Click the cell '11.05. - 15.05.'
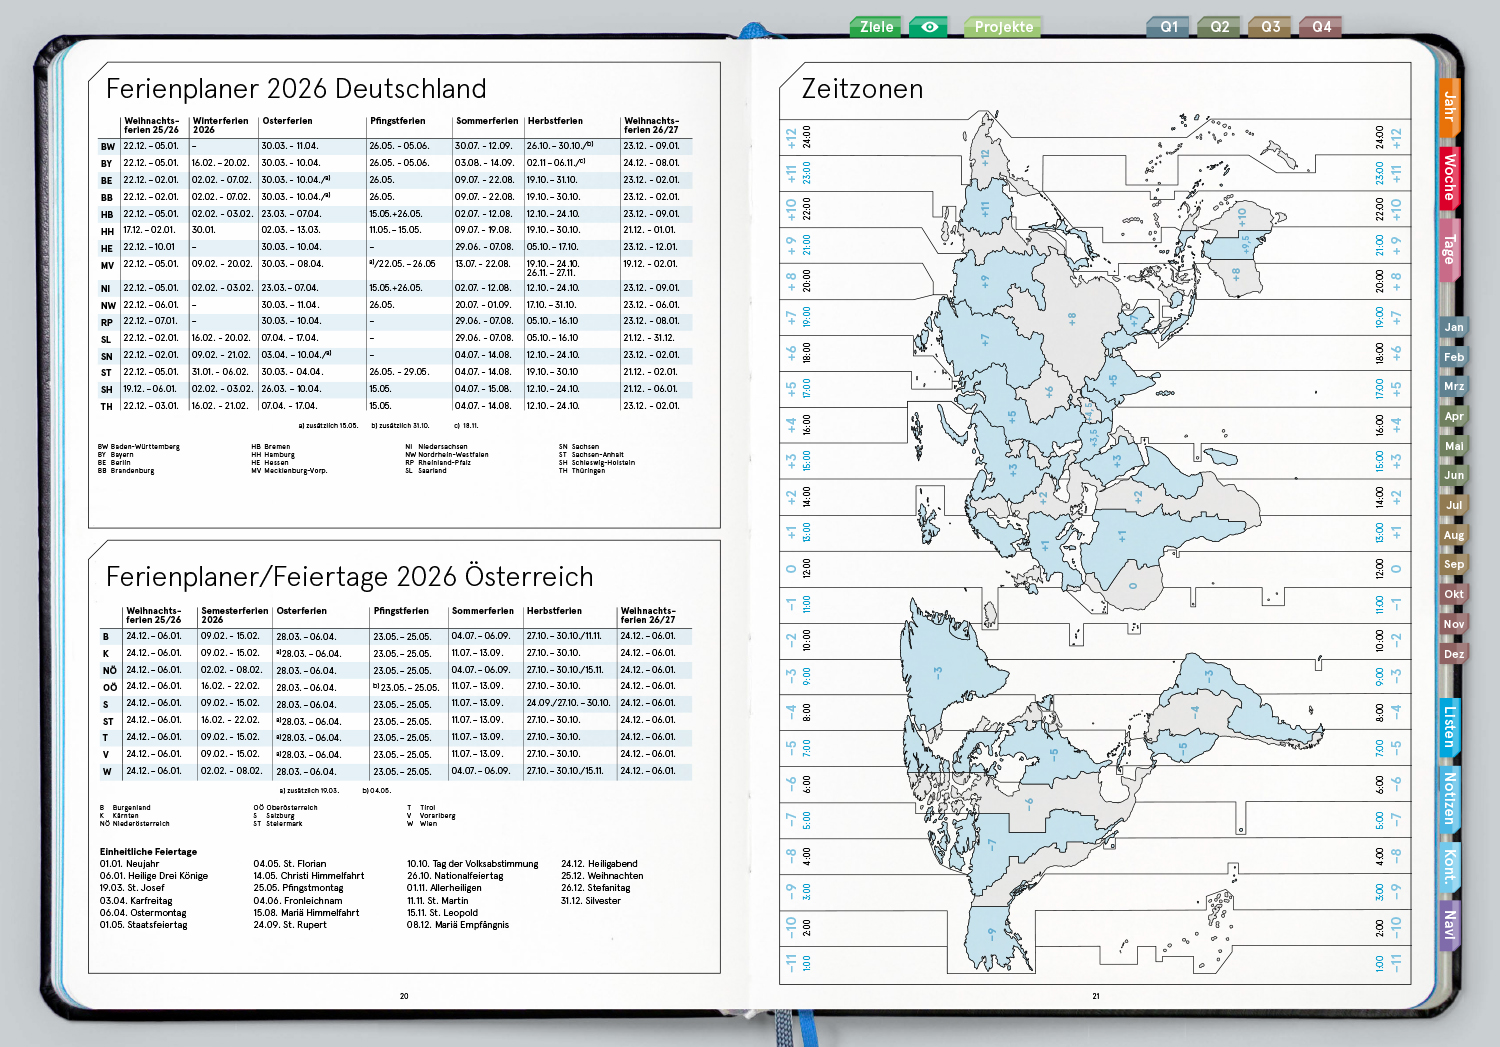The width and height of the screenshot is (1500, 1047). pos(395,230)
